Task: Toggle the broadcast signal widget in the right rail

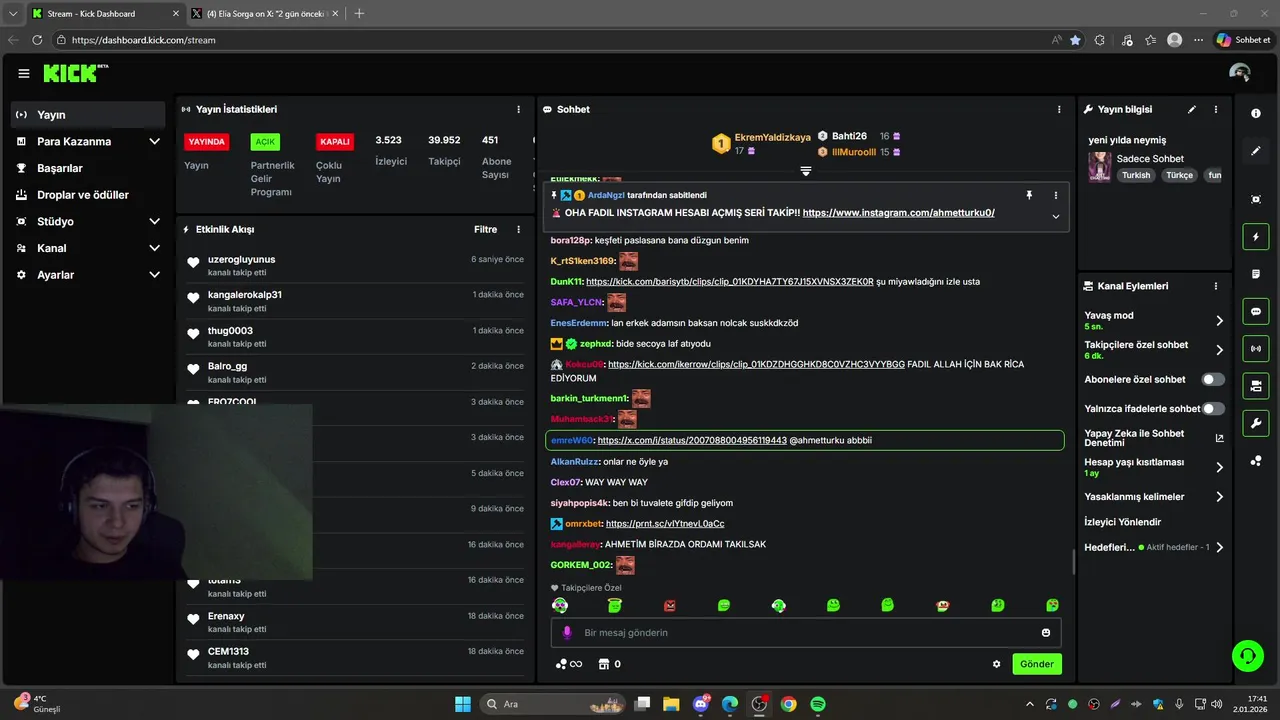Action: coord(1256,348)
